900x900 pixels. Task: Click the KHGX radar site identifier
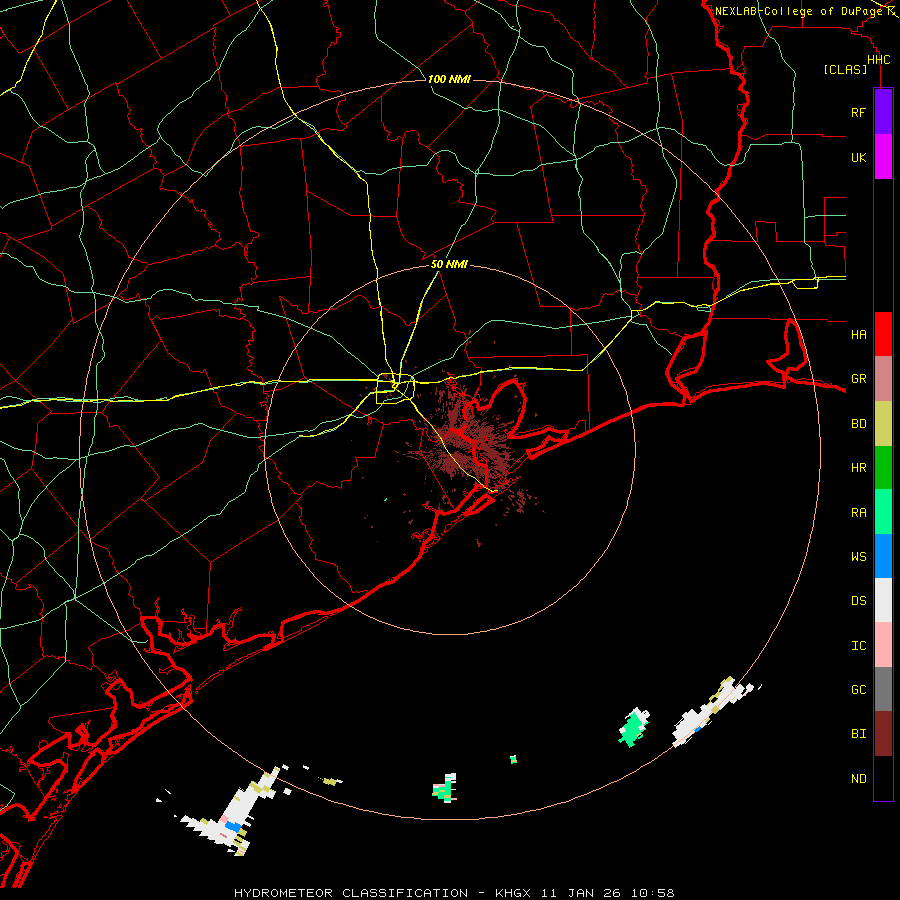pyautogui.click(x=513, y=893)
